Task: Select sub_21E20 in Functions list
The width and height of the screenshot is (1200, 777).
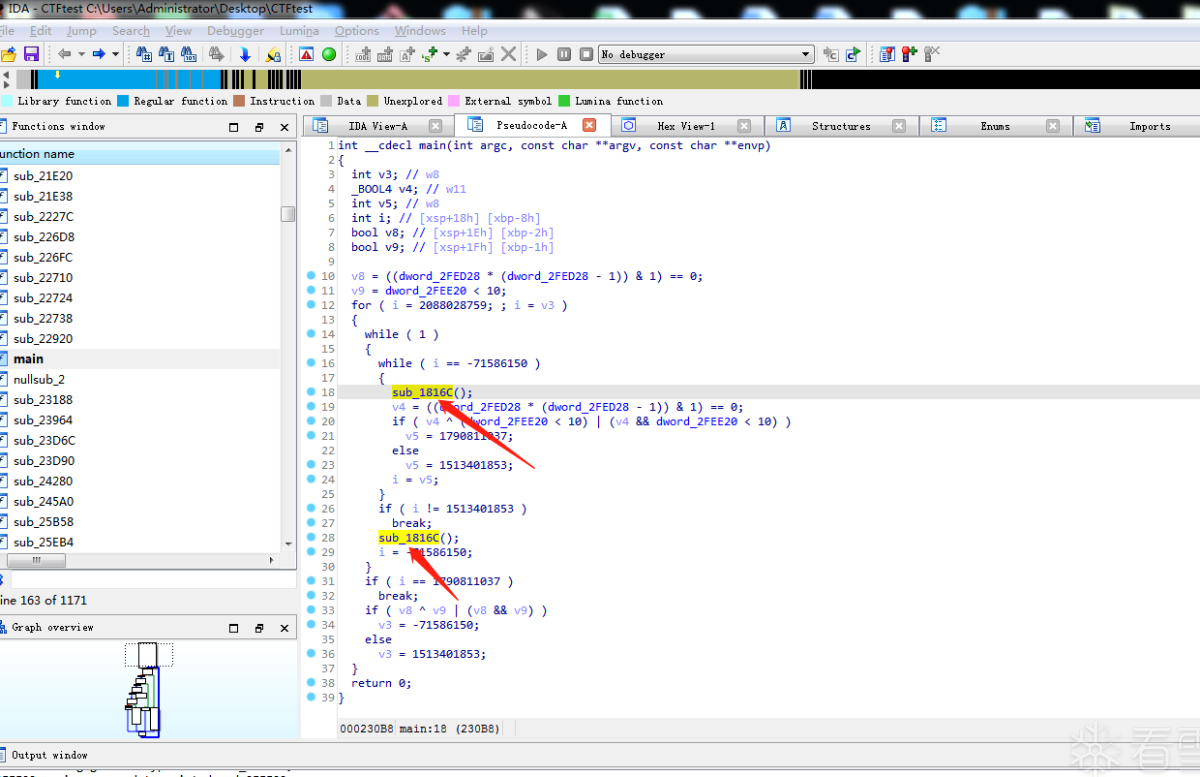Action: (x=140, y=176)
